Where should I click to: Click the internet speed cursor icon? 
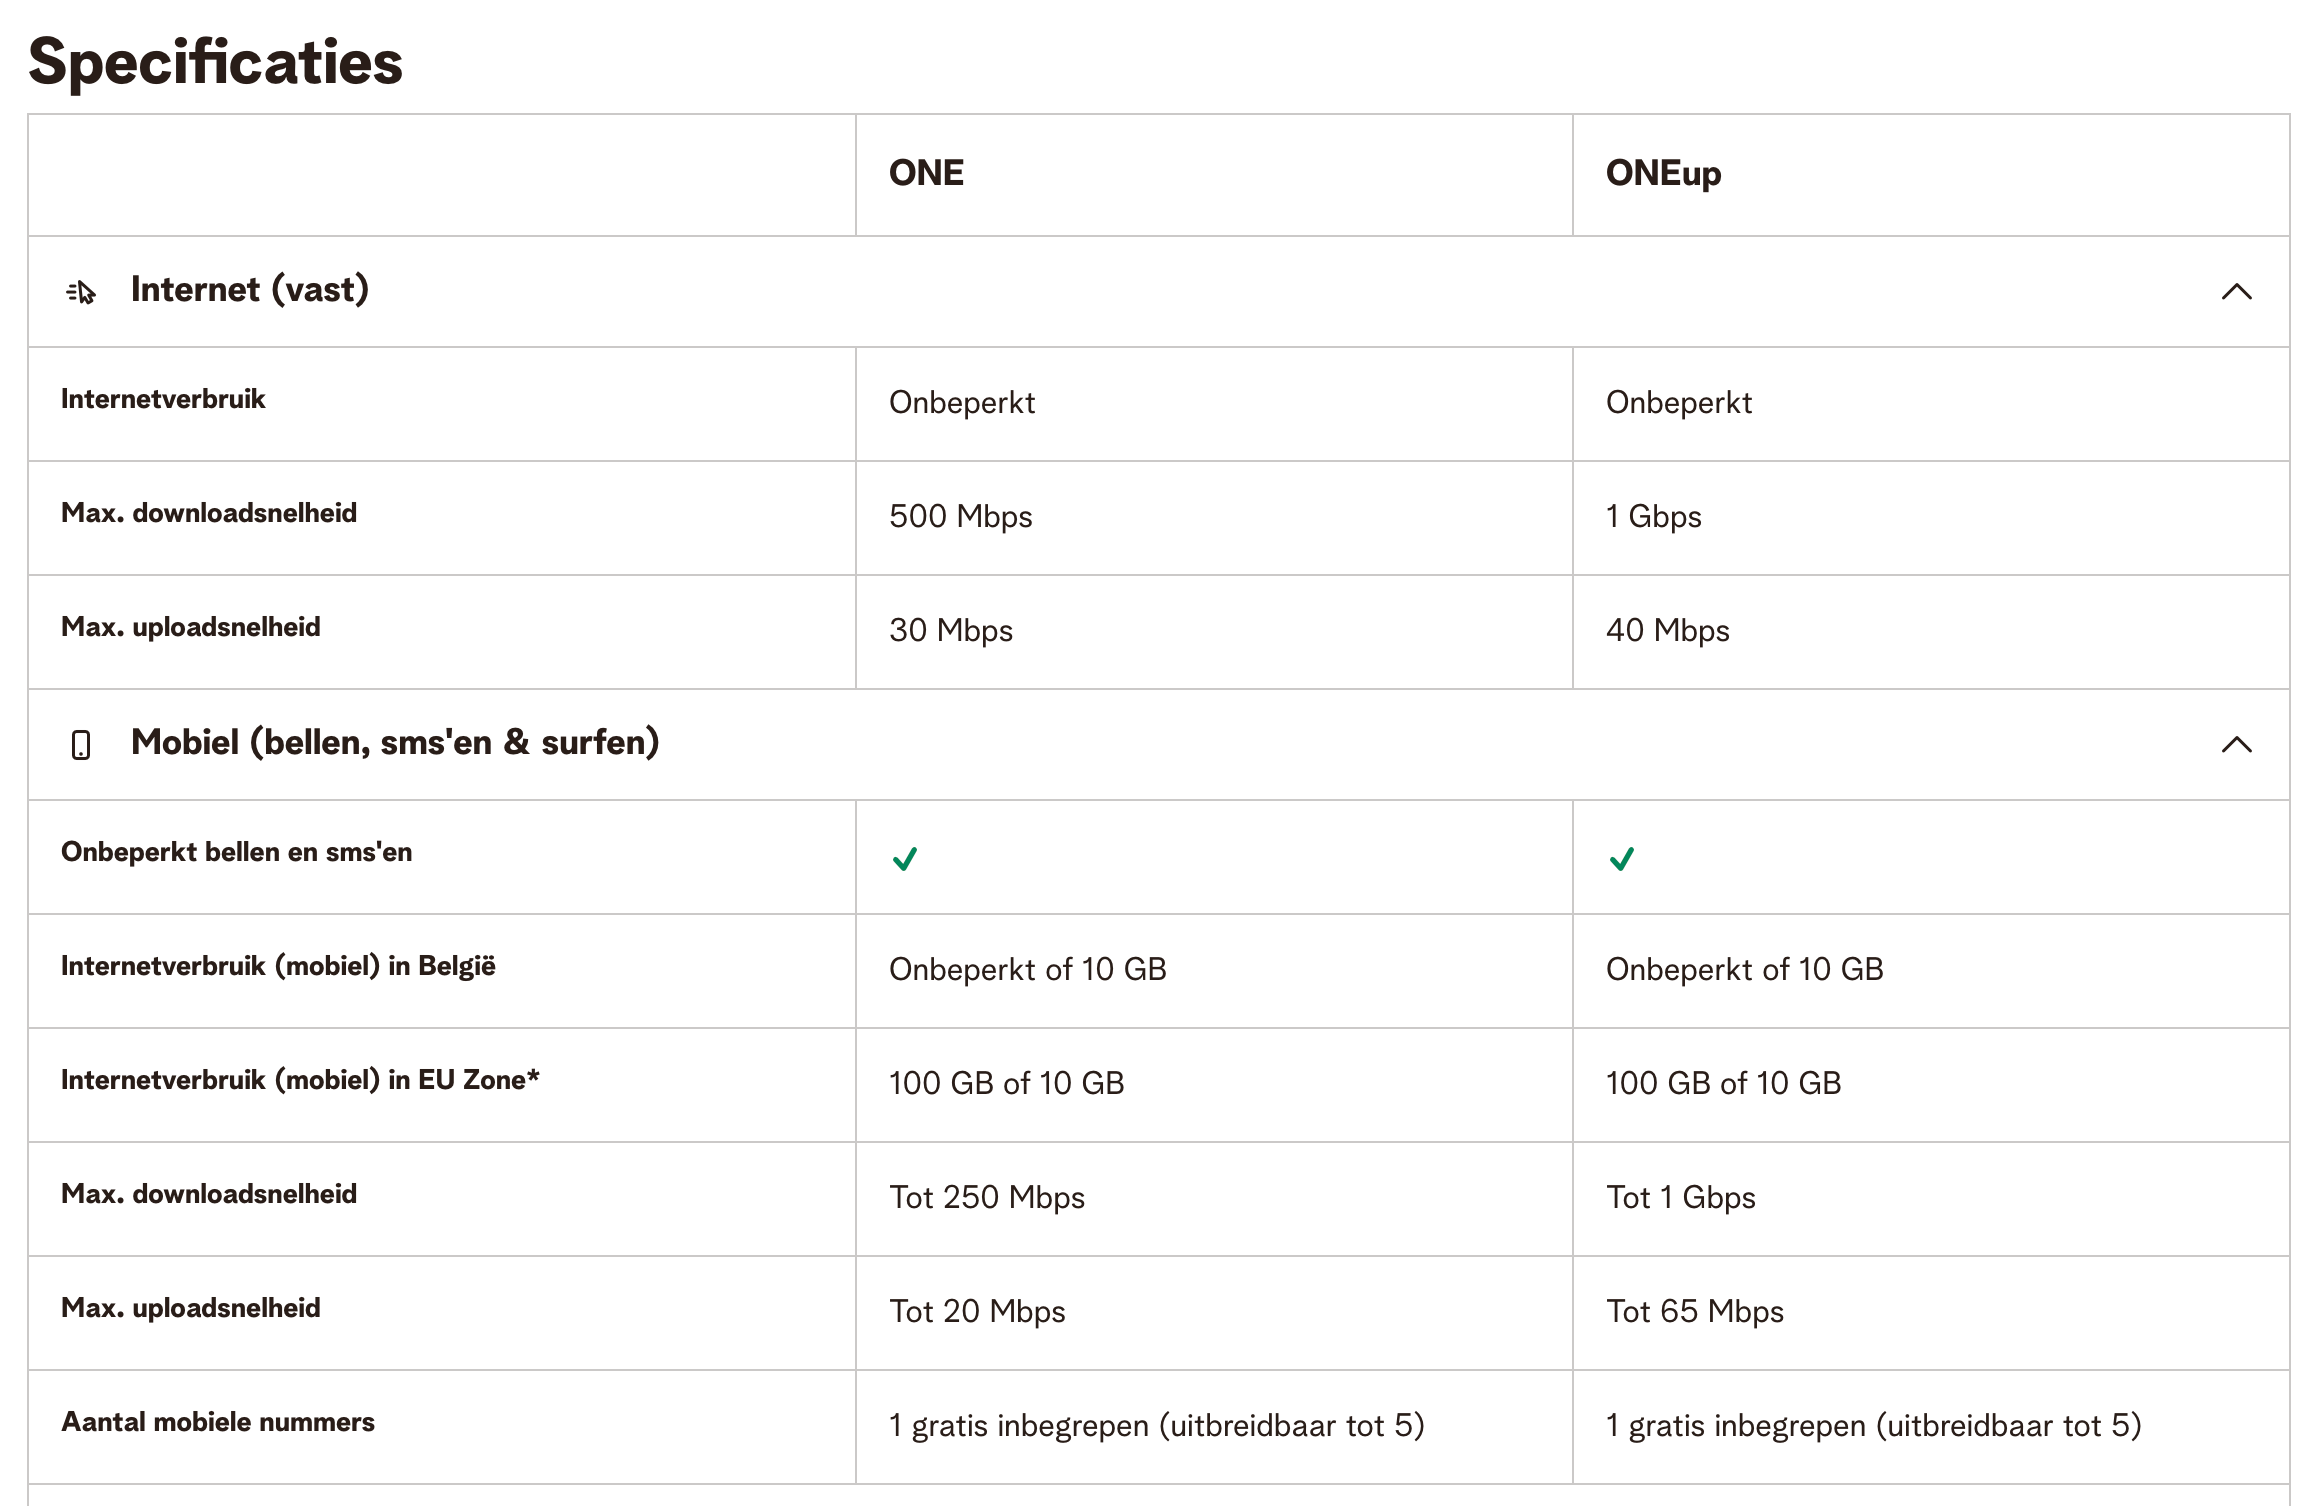pyautogui.click(x=81, y=292)
